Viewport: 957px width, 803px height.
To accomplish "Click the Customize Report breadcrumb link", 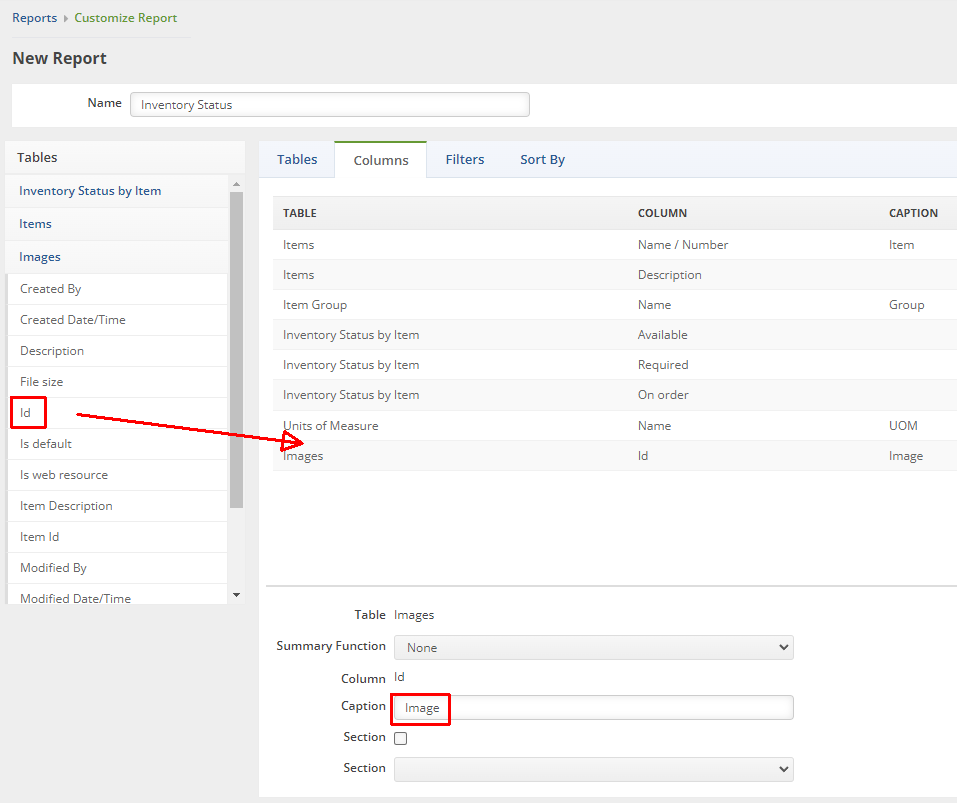I will [125, 18].
